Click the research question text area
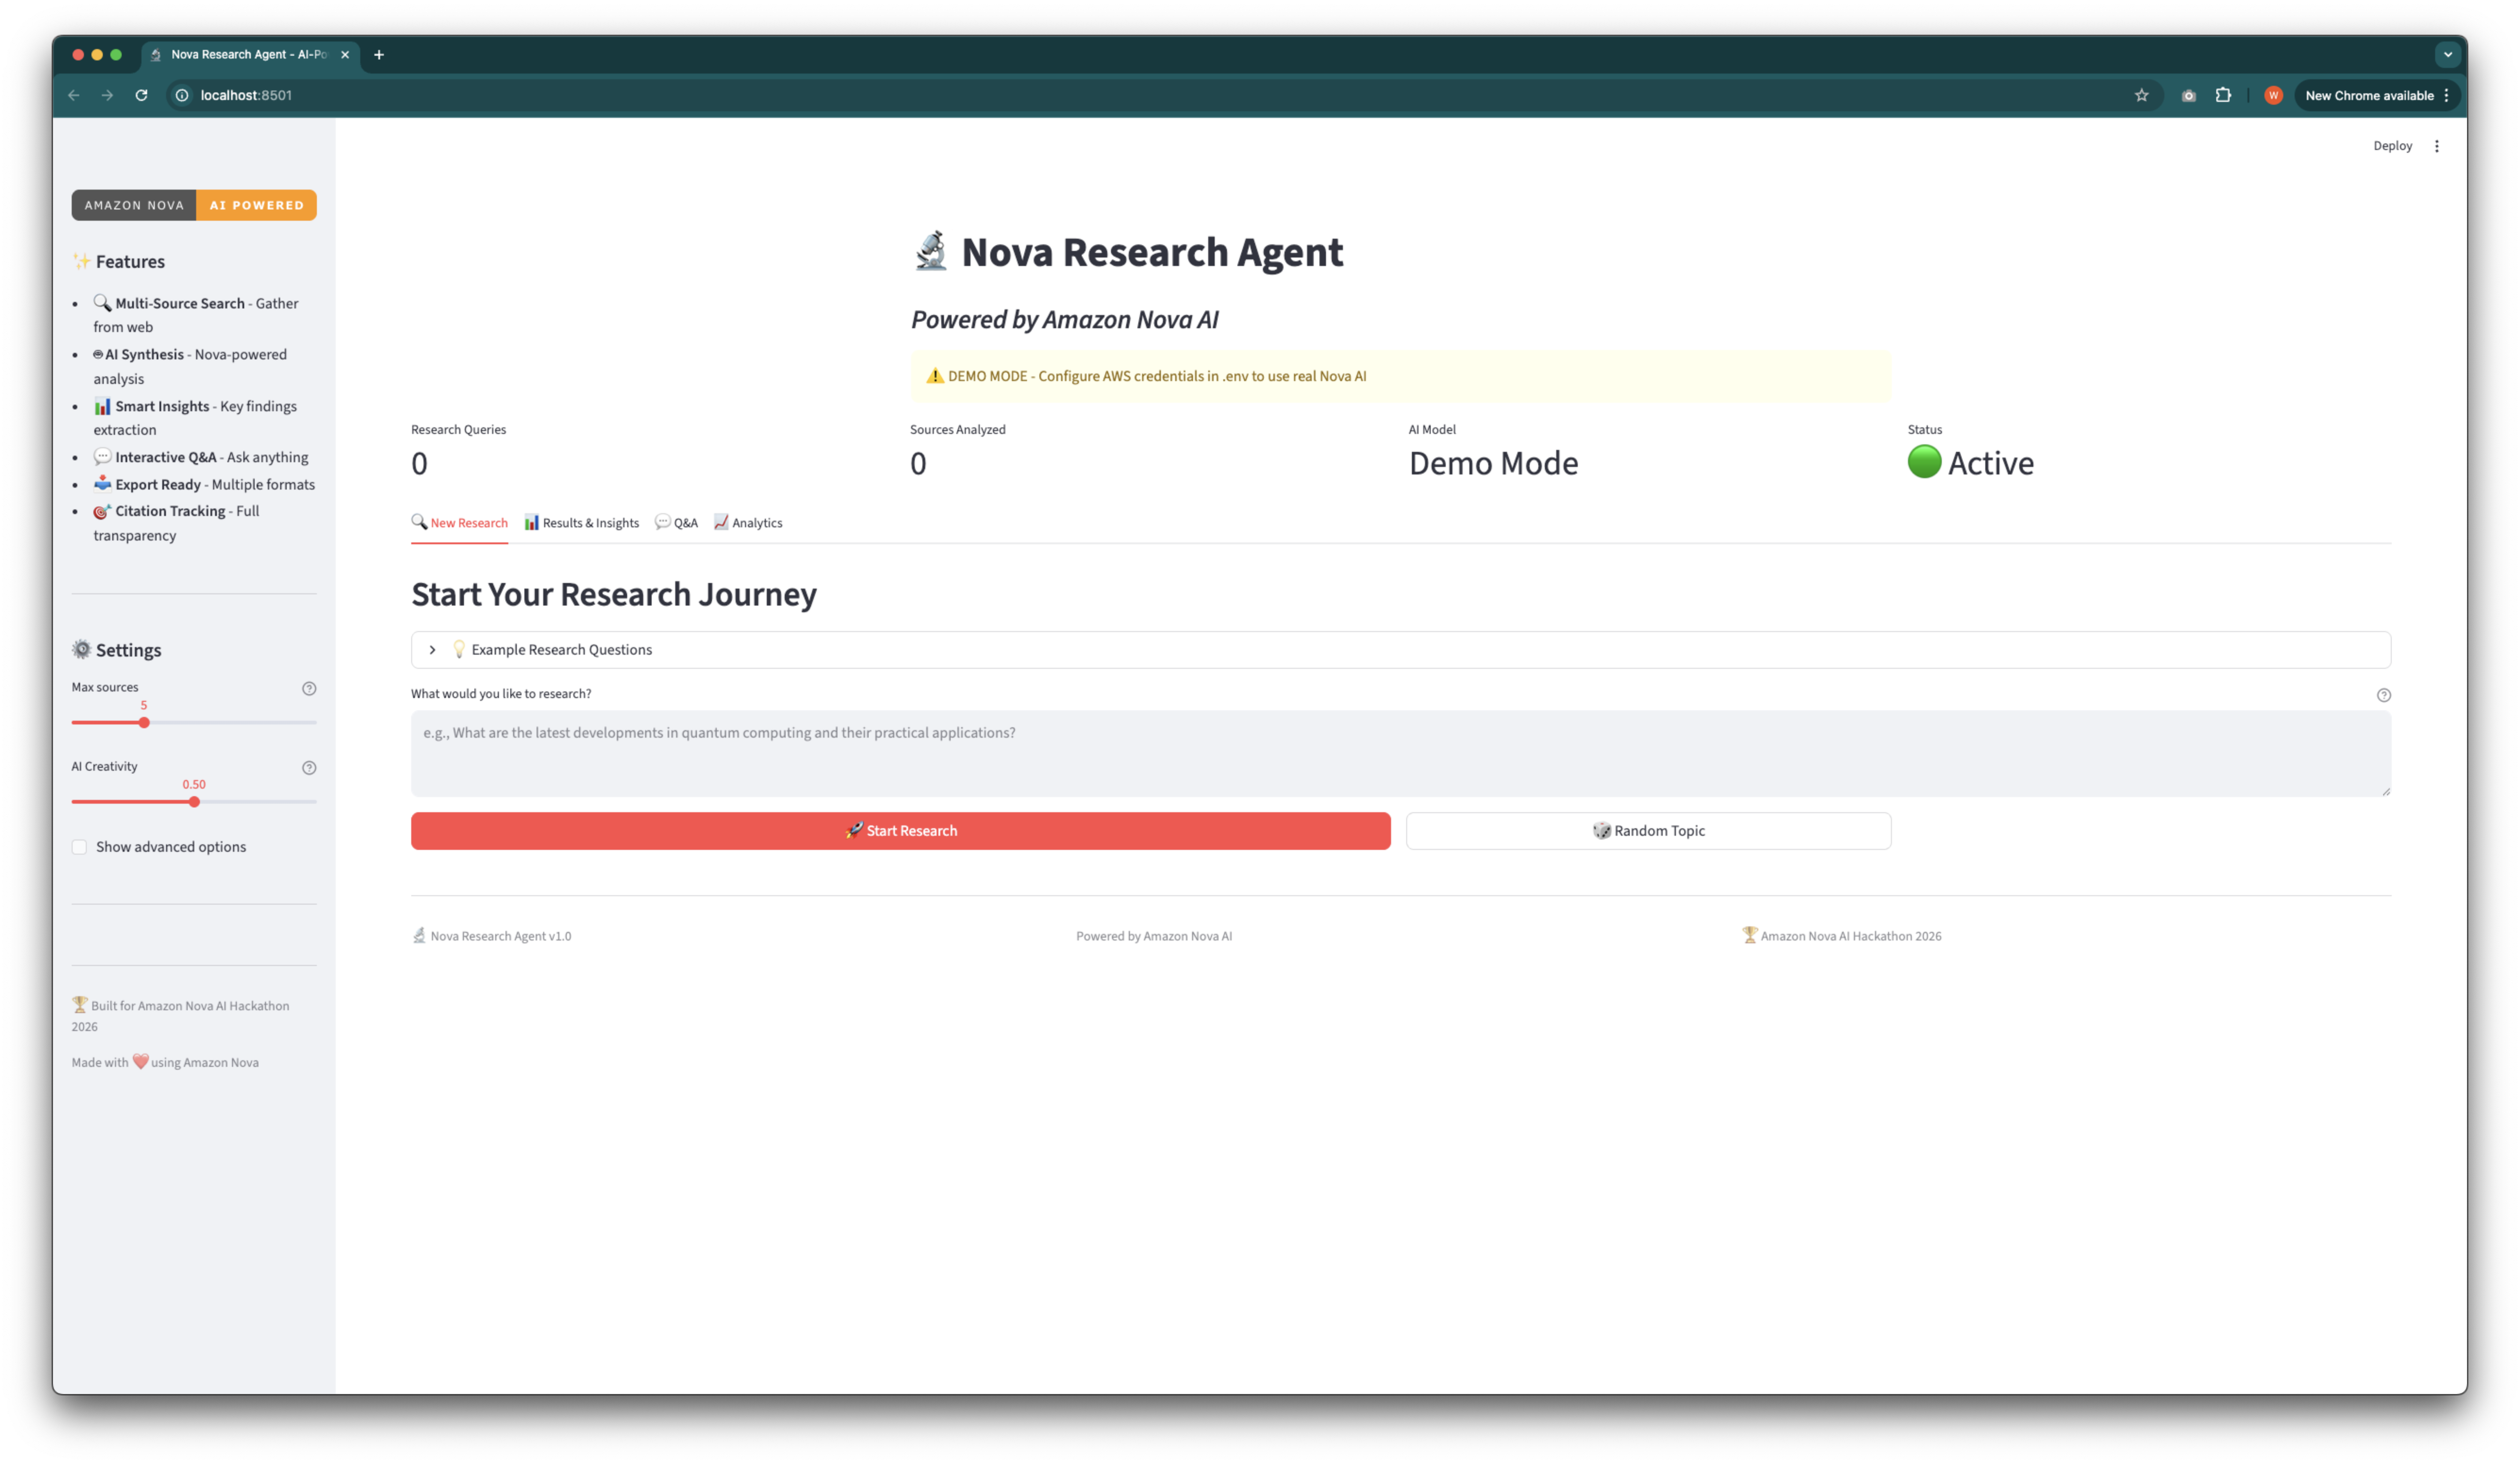This screenshot has width=2520, height=1464. click(x=1400, y=753)
